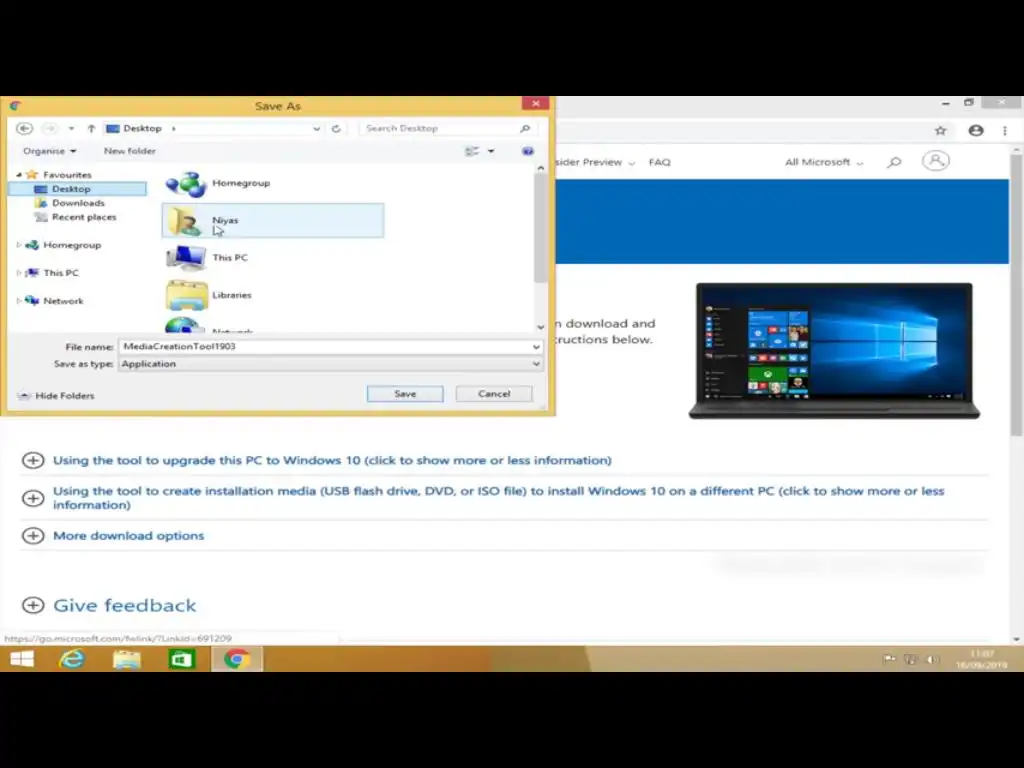This screenshot has width=1024, height=768.
Task: Open recent locations dropdown arrow
Action: pos(71,129)
